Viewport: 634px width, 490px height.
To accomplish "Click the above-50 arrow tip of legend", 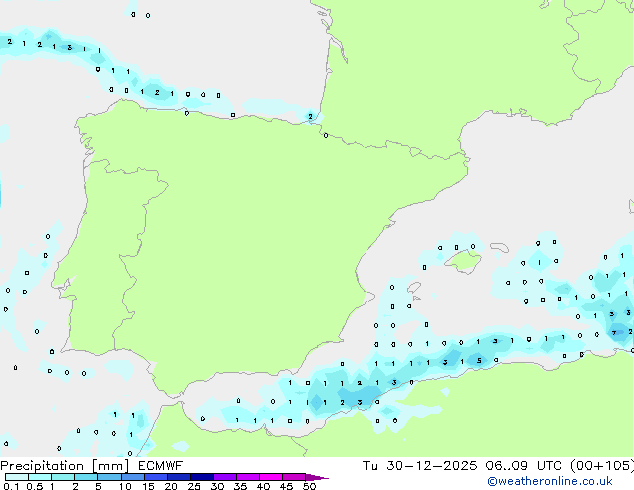I will click(x=317, y=477).
